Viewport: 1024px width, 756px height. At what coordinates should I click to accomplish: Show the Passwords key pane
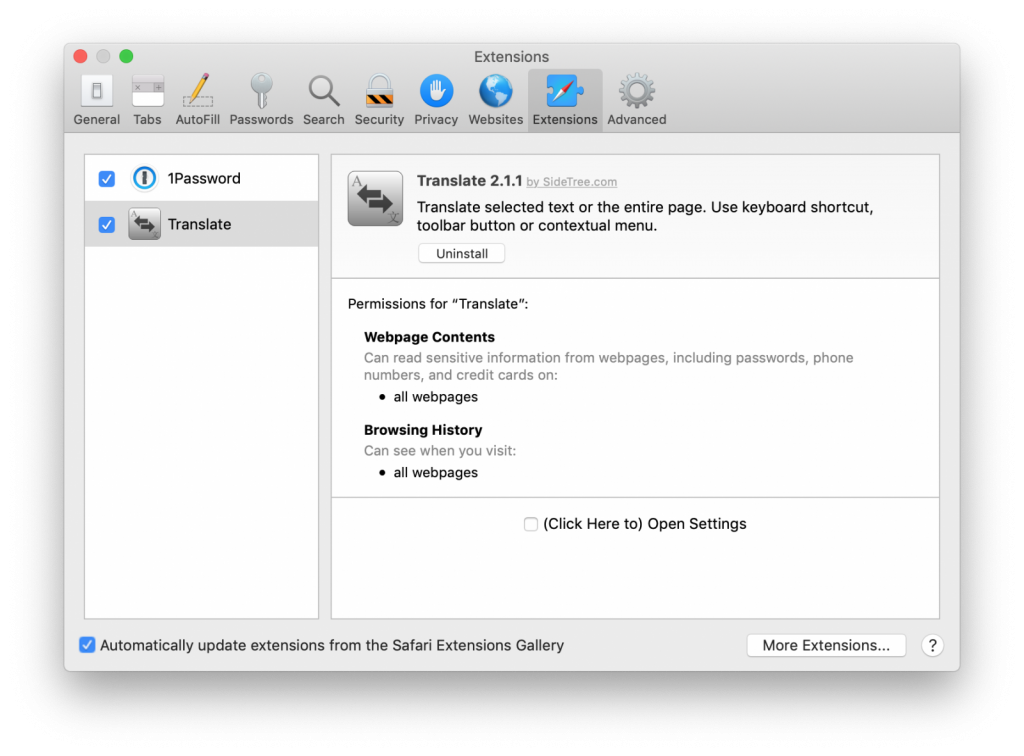(x=261, y=100)
